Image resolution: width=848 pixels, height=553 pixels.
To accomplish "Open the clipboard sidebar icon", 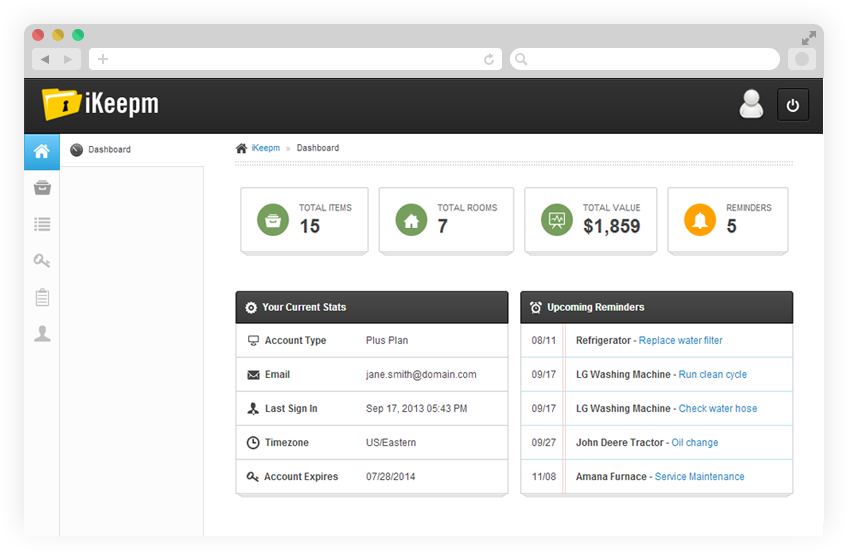I will 42,297.
